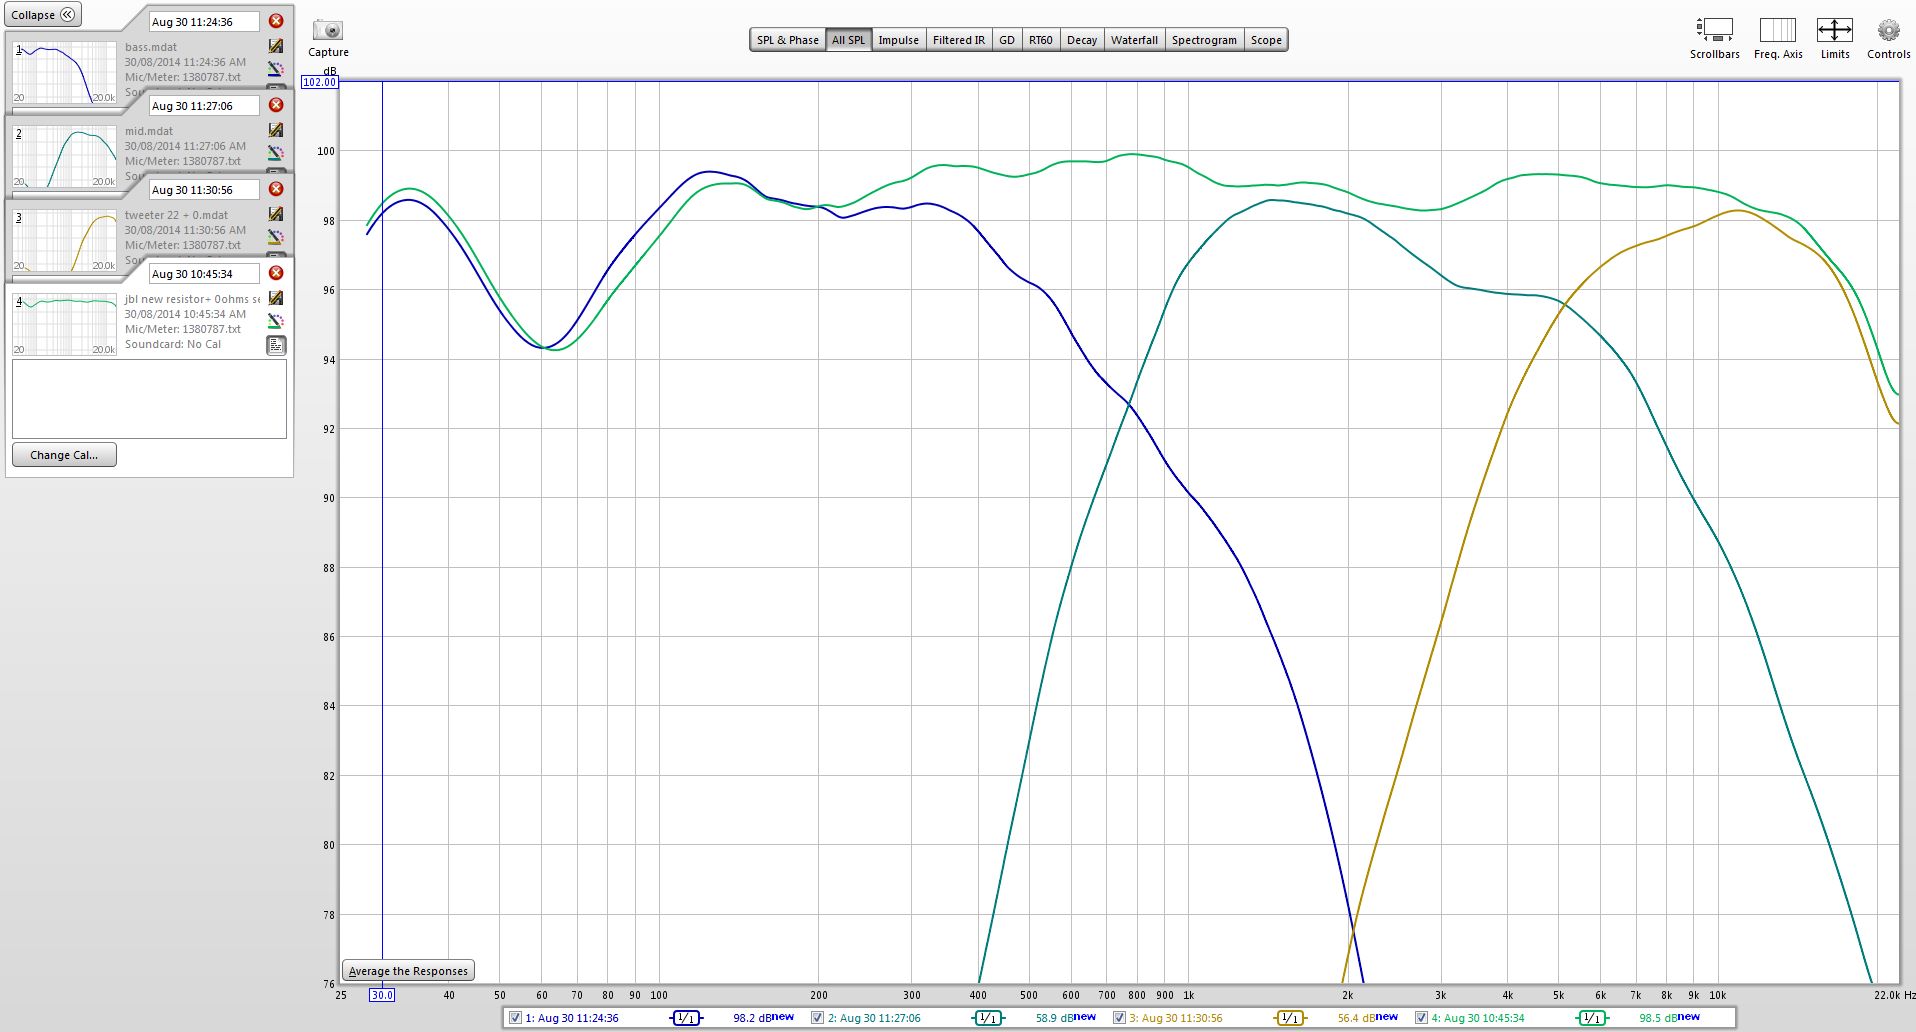Click the 1/1 smoothing indicator for trace 2
Image resolution: width=1916 pixels, height=1032 pixels.
(x=988, y=1018)
